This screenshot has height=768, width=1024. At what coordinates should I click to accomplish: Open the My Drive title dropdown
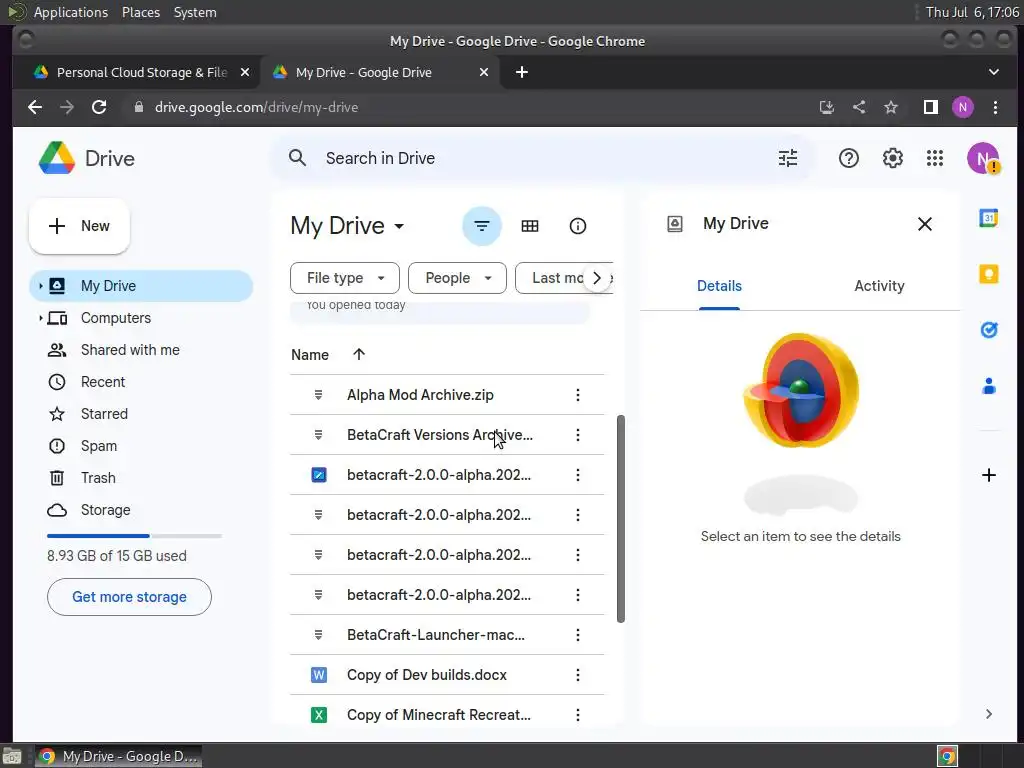[347, 226]
